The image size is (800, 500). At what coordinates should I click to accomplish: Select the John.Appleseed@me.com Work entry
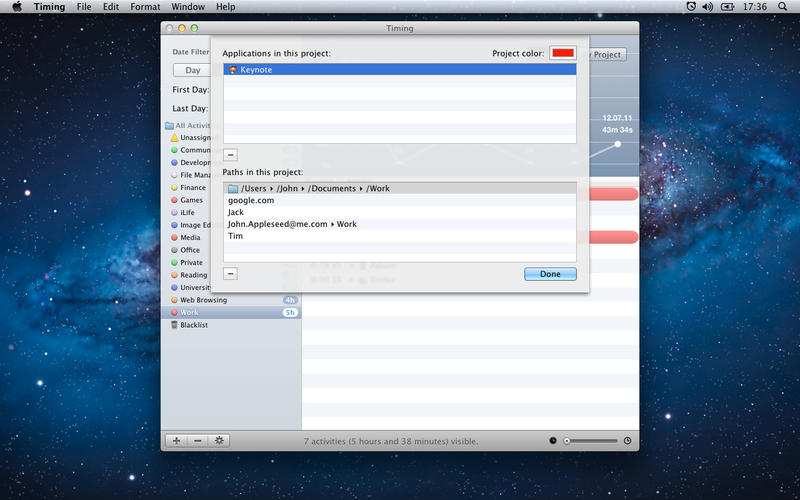click(x=400, y=224)
